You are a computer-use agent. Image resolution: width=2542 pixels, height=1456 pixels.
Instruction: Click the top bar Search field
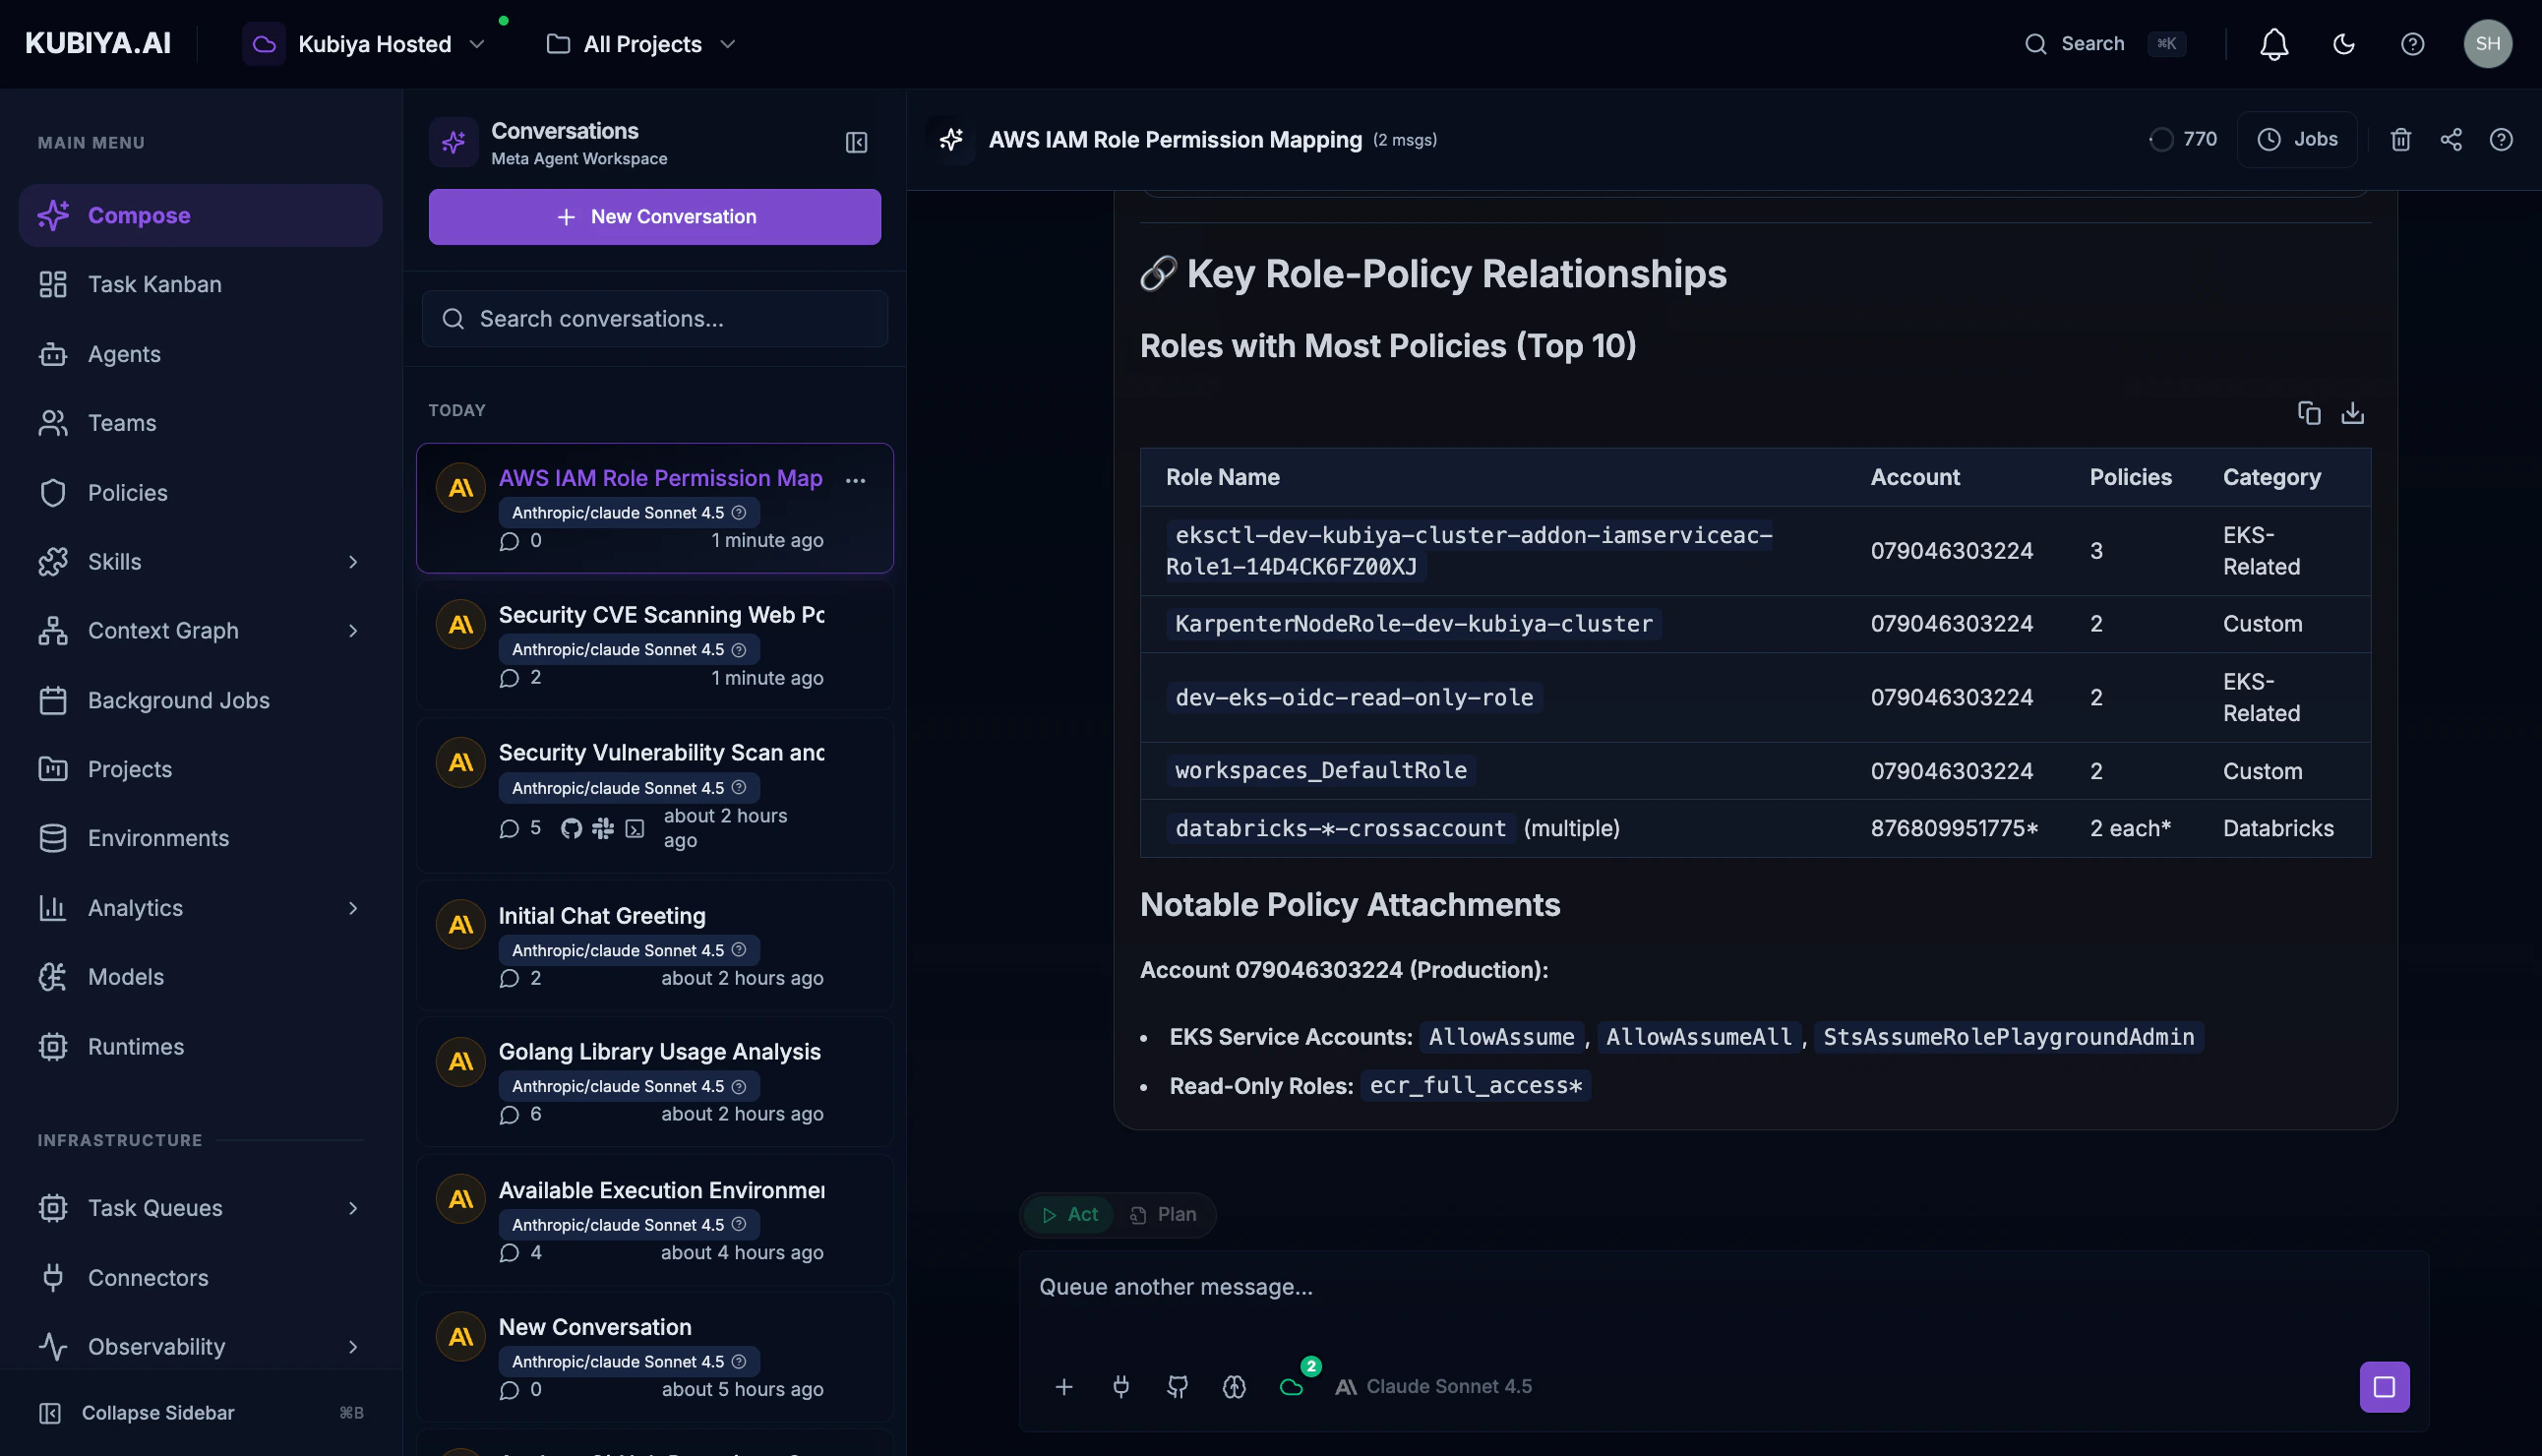[x=2105, y=44]
